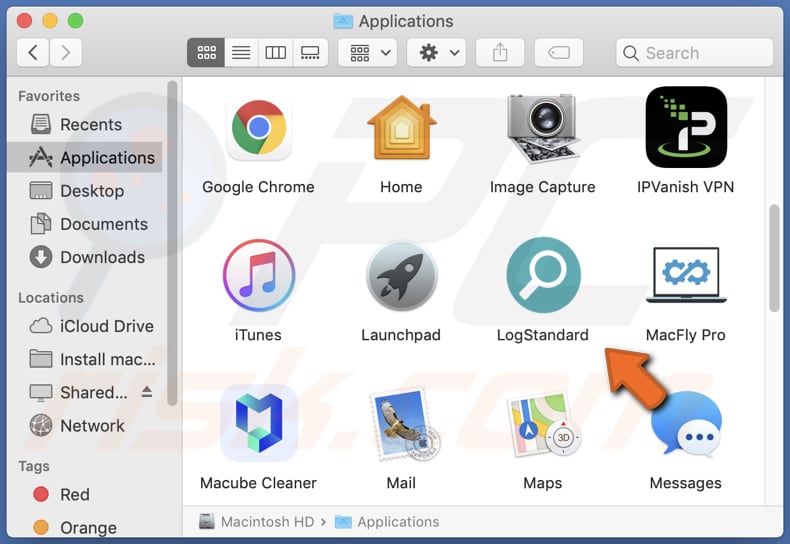This screenshot has width=790, height=544.
Task: Click the Search field
Action: click(x=694, y=52)
